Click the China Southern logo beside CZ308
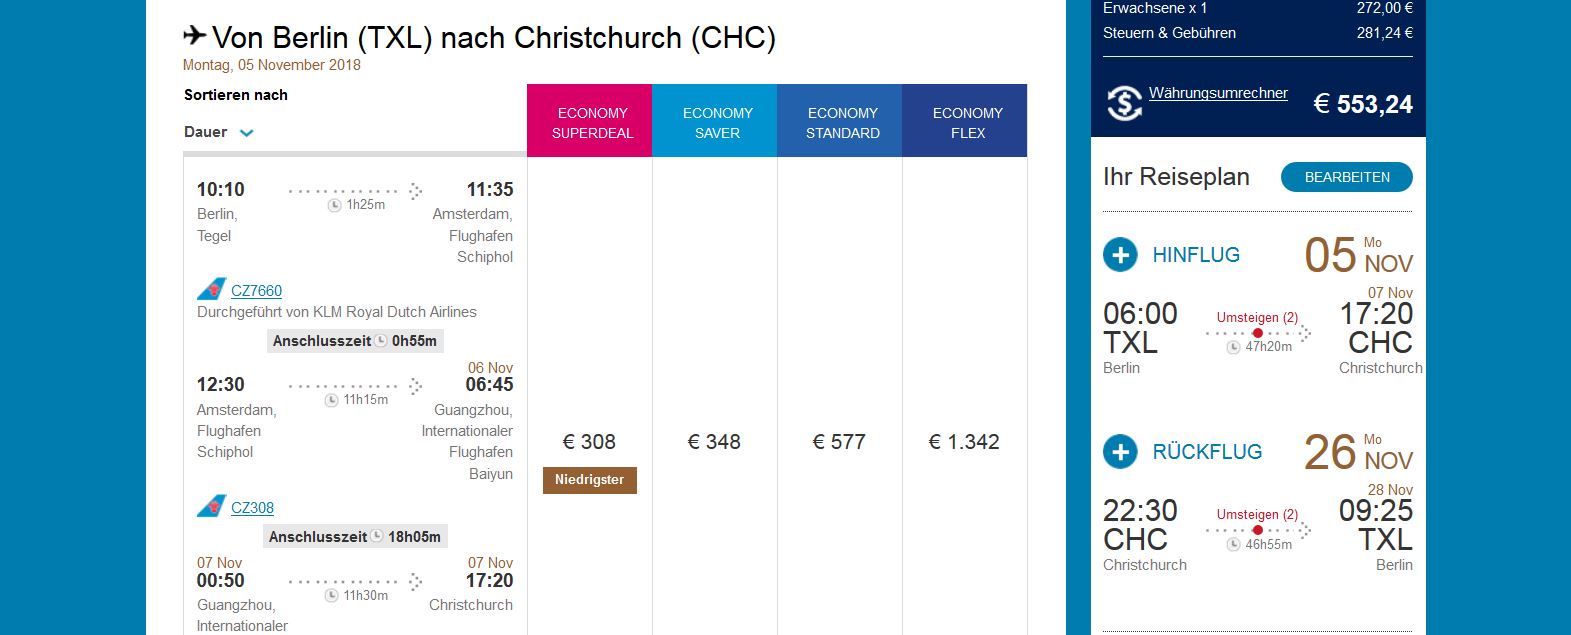Image resolution: width=1571 pixels, height=635 pixels. tap(211, 507)
